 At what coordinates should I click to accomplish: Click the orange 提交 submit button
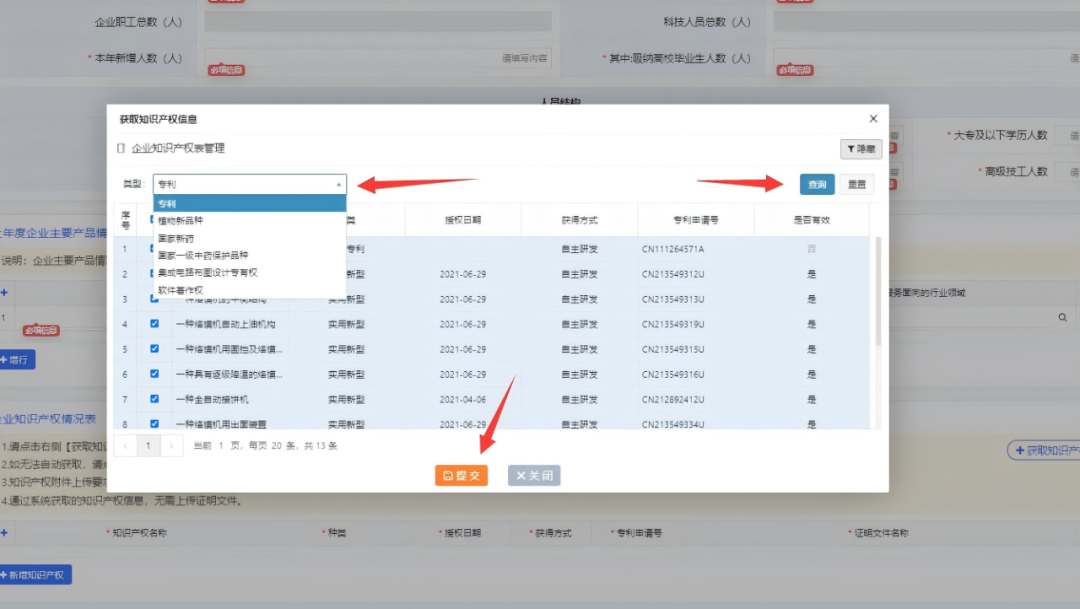(x=461, y=476)
